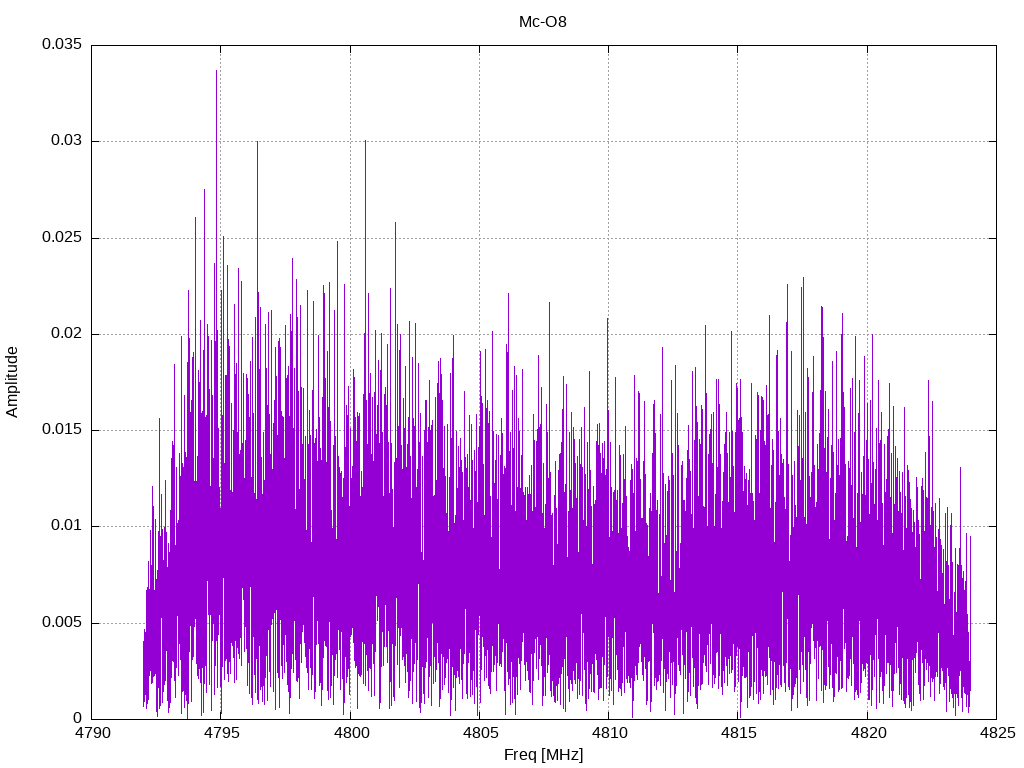Click the 4810 x-axis tick label
Image resolution: width=1024 pixels, height=768 pixels.
[609, 733]
